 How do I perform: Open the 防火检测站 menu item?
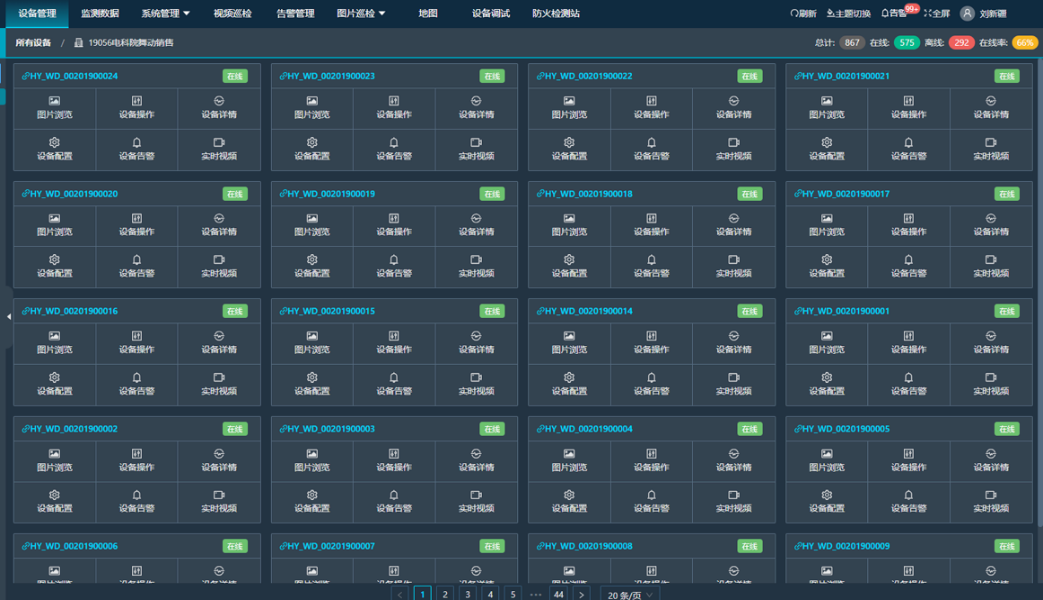tap(555, 14)
